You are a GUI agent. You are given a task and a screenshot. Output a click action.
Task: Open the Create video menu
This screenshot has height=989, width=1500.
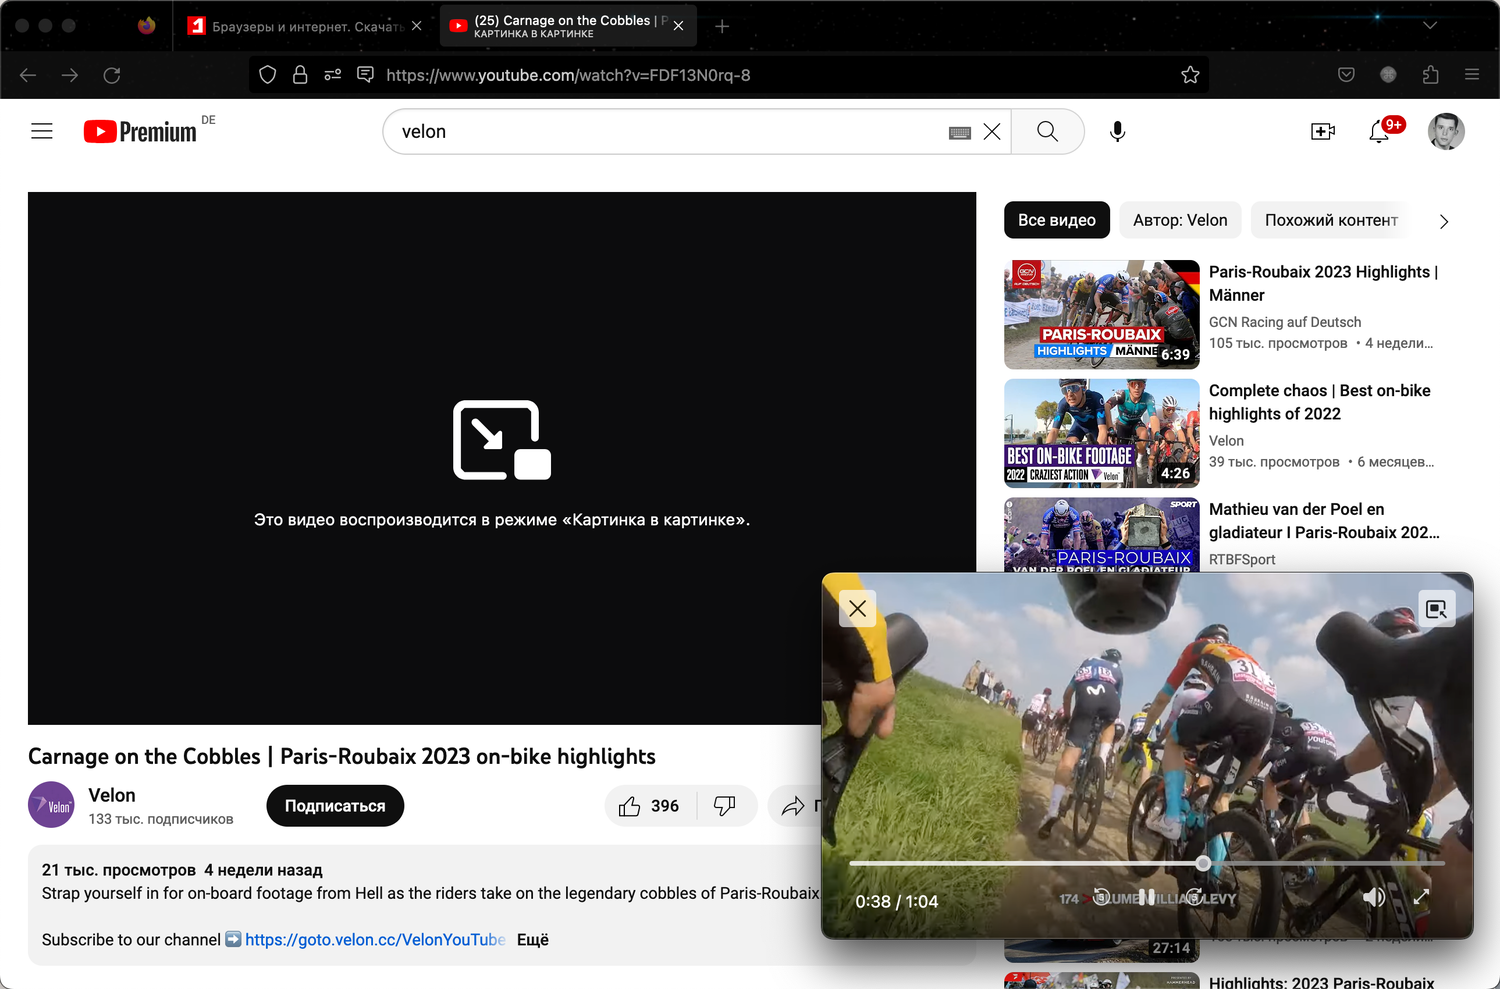[x=1323, y=132]
